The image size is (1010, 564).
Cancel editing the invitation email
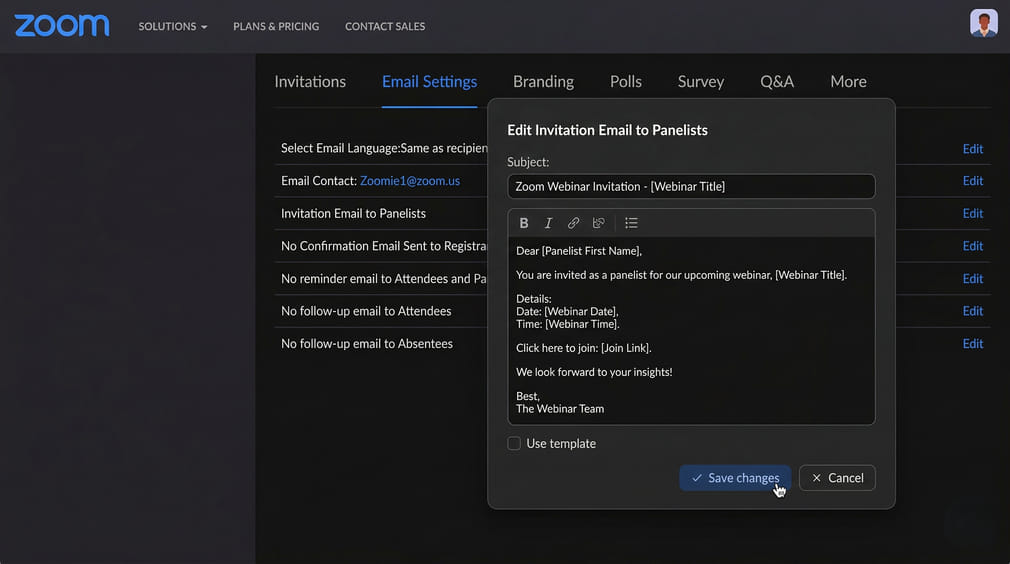pos(837,478)
